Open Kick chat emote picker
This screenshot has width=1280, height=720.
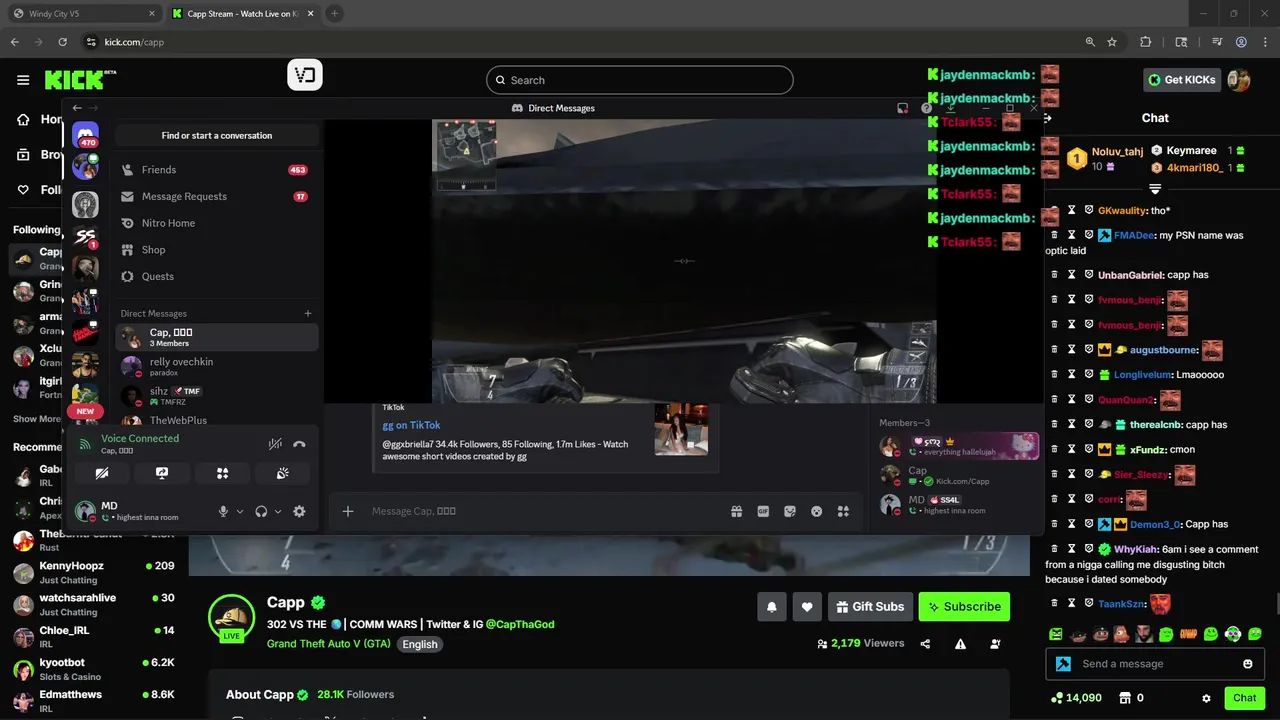click(x=1248, y=664)
